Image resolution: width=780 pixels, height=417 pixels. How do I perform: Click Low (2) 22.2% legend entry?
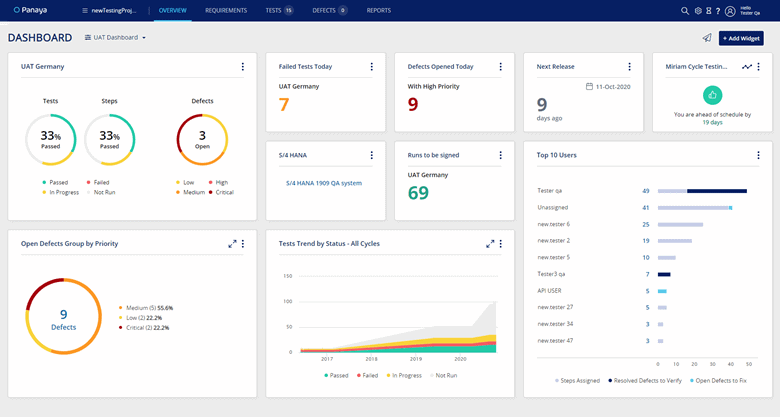coord(141,318)
